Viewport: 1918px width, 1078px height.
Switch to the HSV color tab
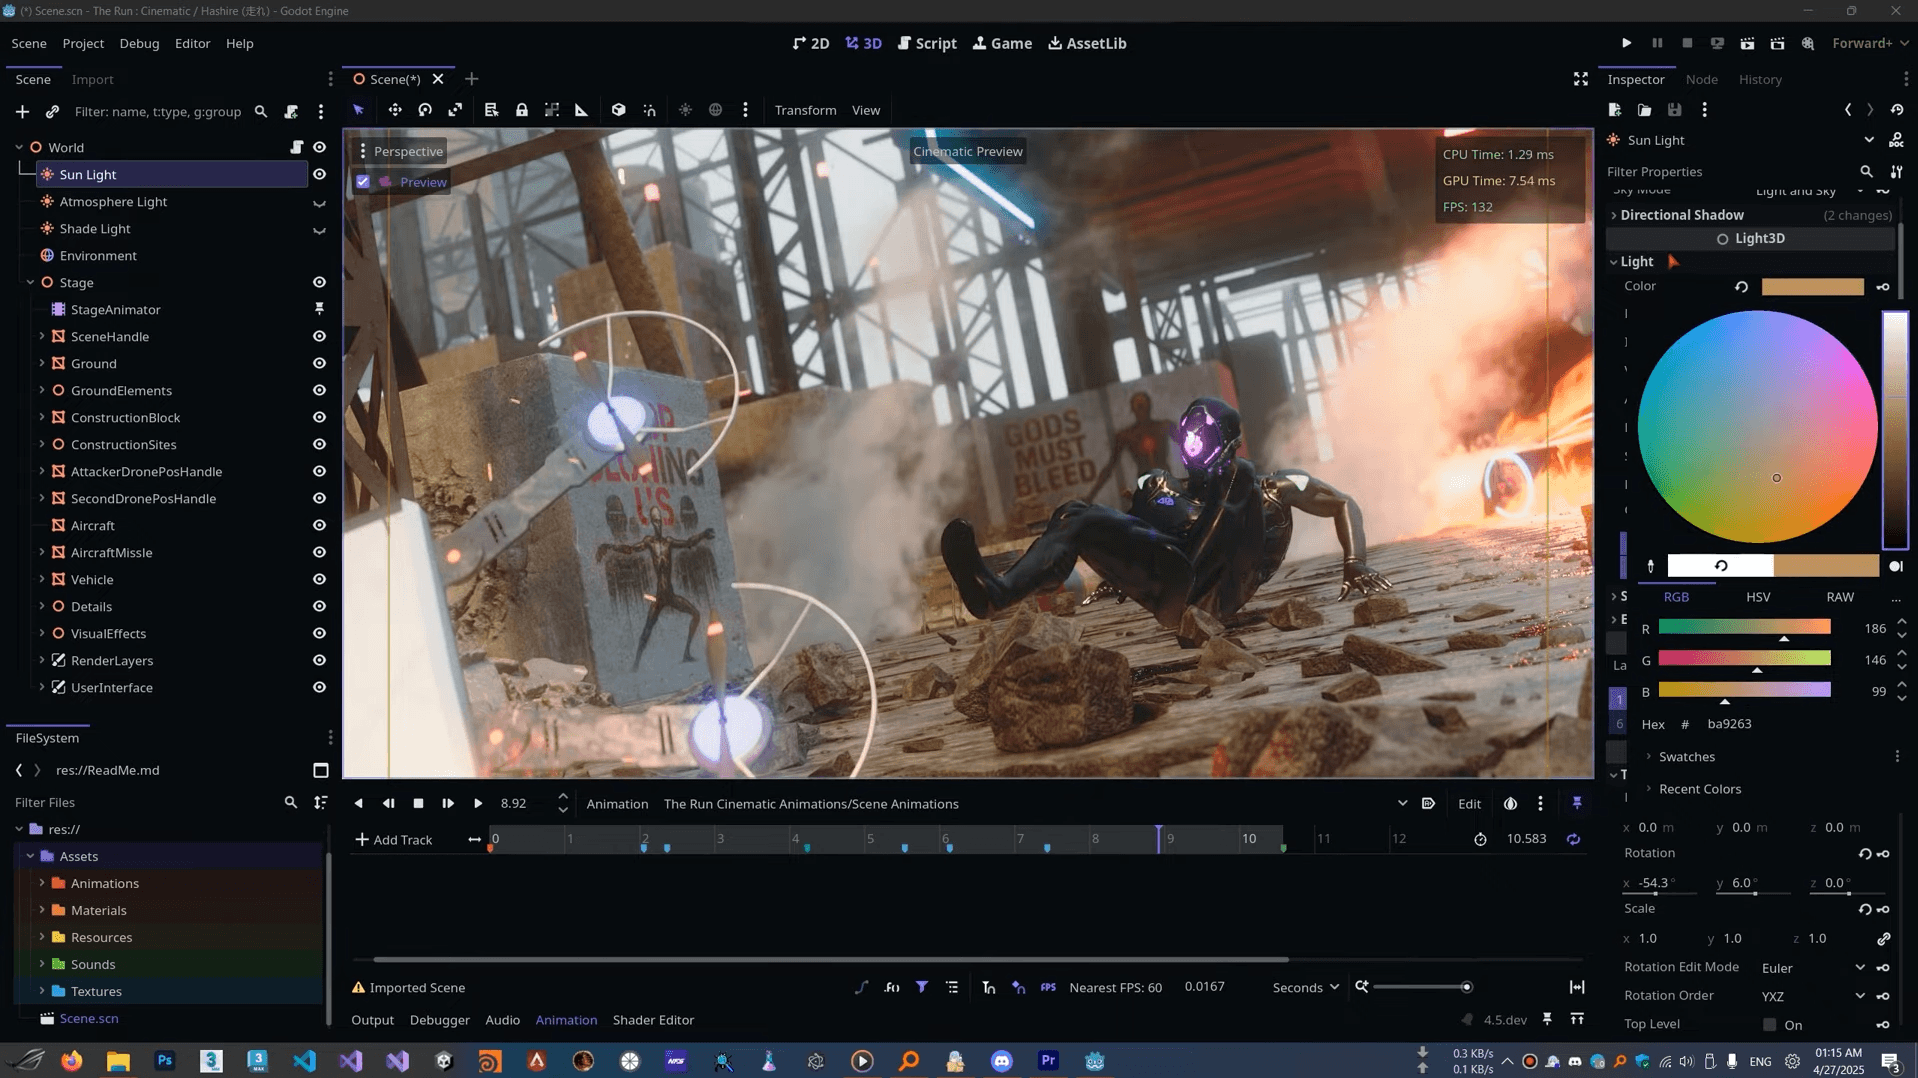pyautogui.click(x=1757, y=597)
